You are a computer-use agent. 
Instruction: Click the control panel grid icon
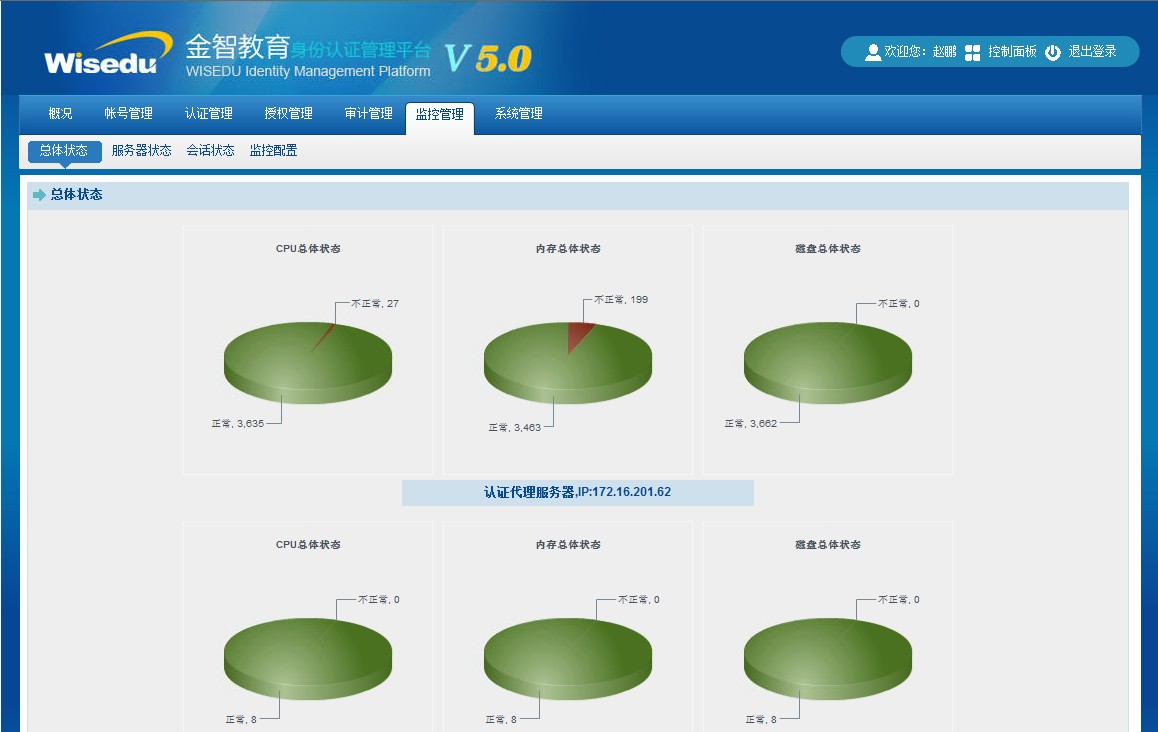pyautogui.click(x=972, y=52)
